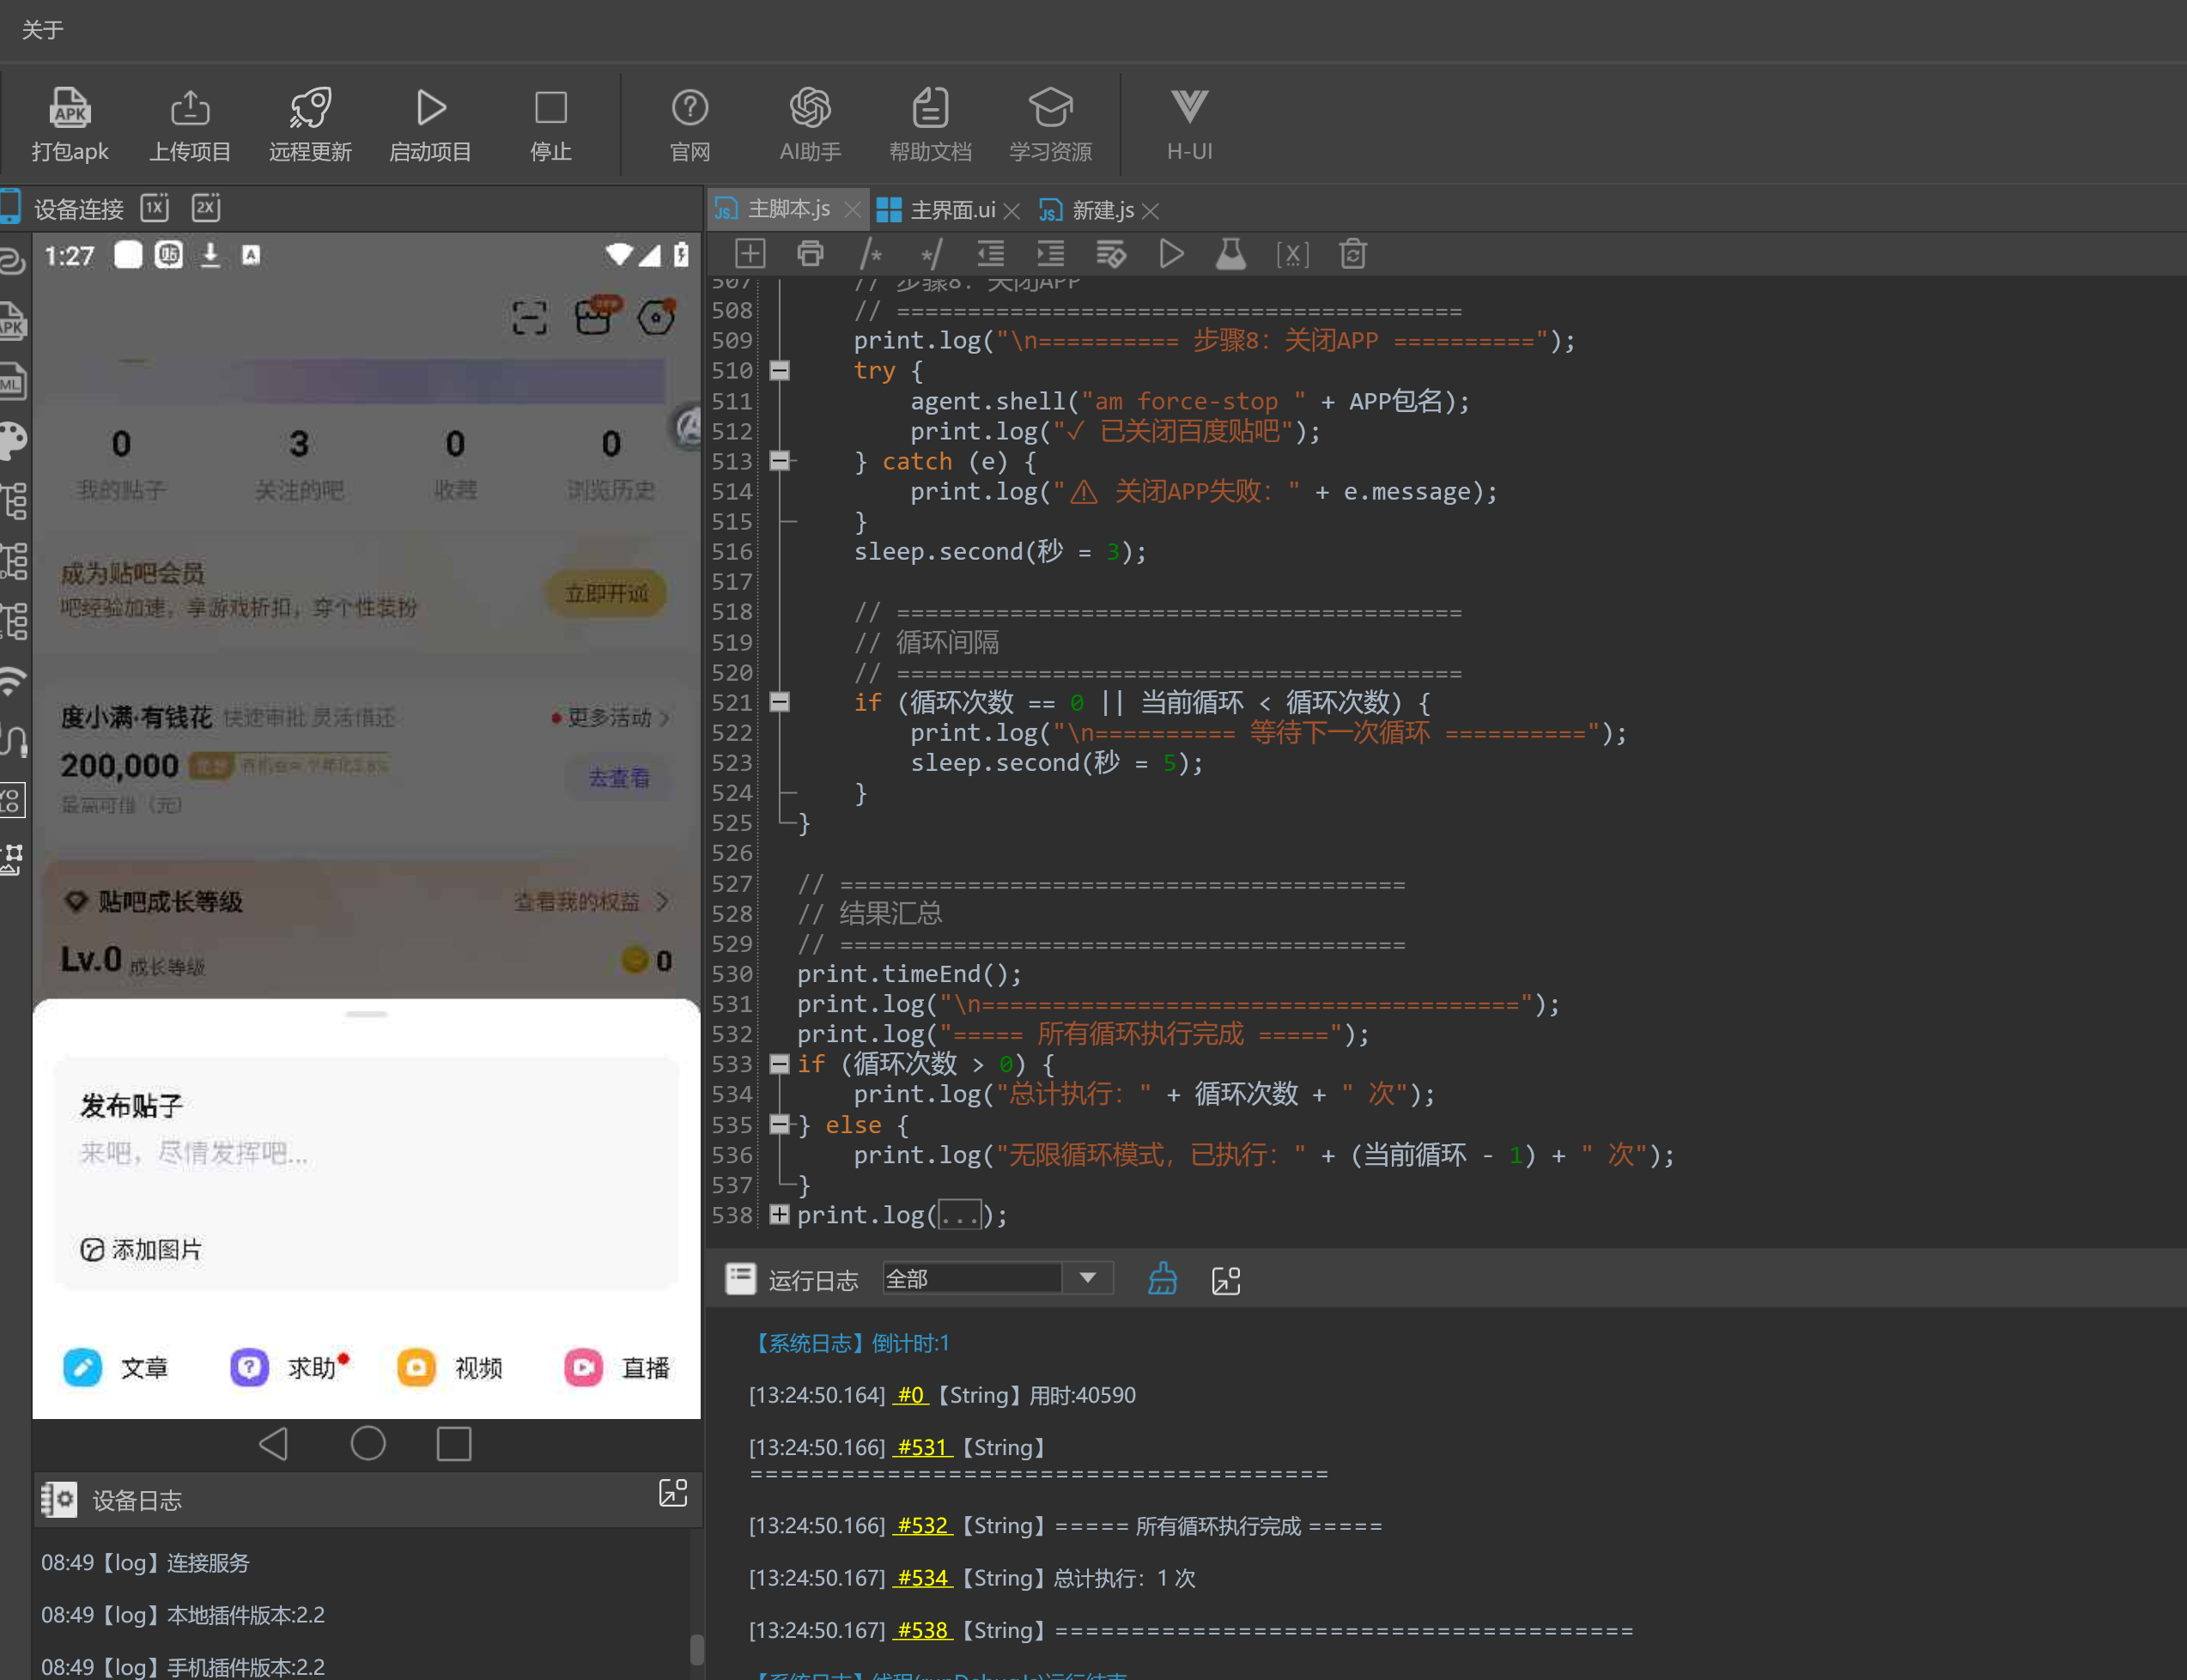
Task: Open the 全部 log filter dropdown
Action: coord(997,1278)
